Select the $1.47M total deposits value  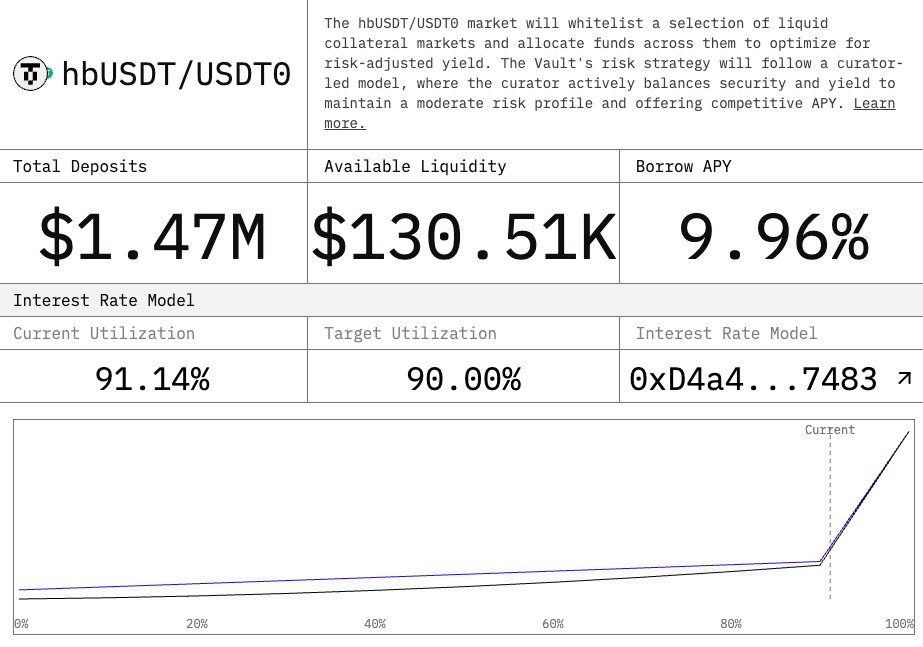click(x=152, y=236)
